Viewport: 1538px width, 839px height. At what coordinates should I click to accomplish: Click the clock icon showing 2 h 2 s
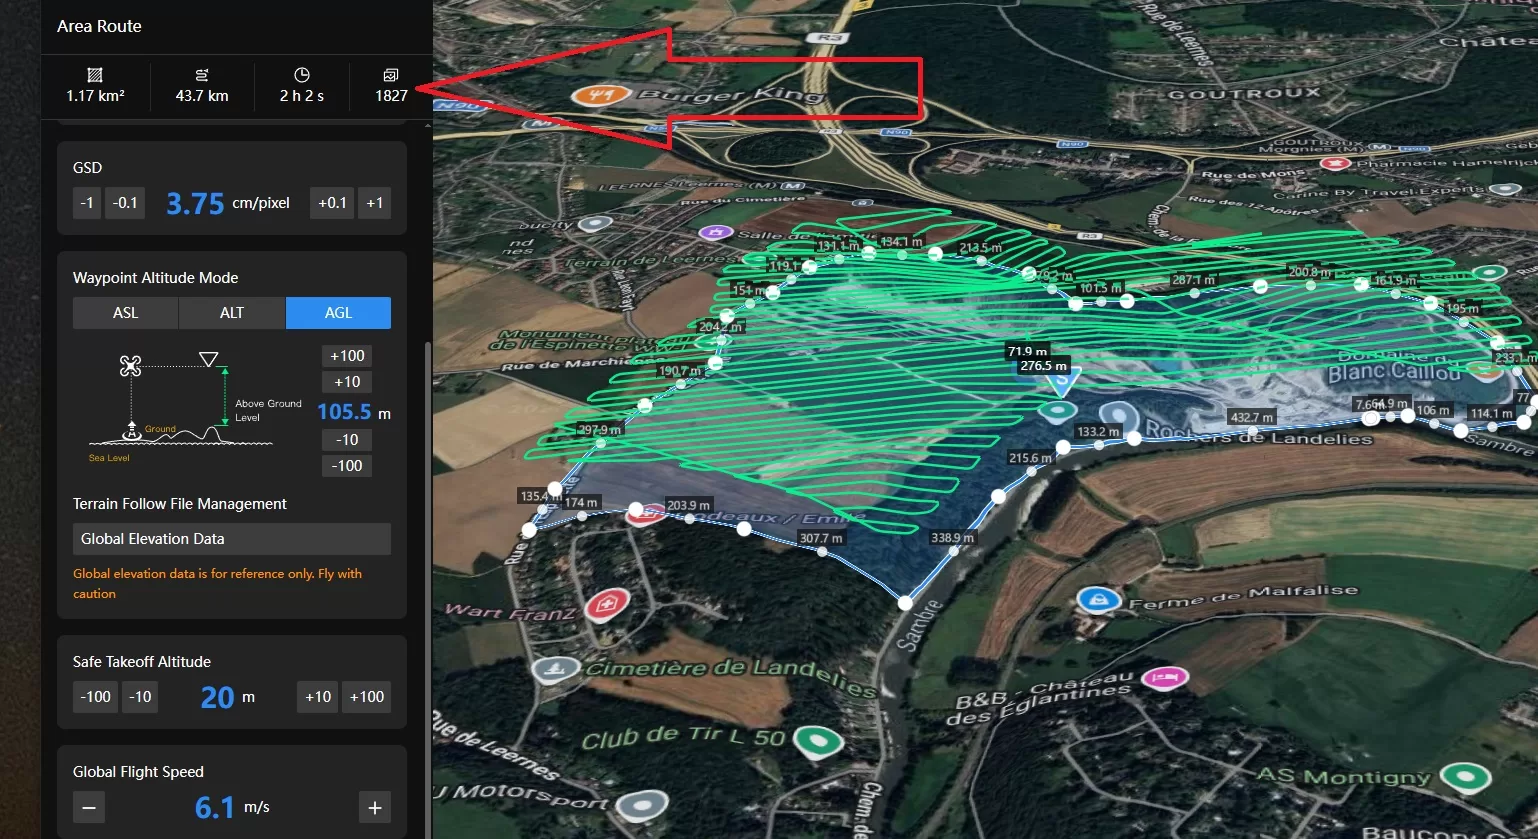pyautogui.click(x=300, y=74)
